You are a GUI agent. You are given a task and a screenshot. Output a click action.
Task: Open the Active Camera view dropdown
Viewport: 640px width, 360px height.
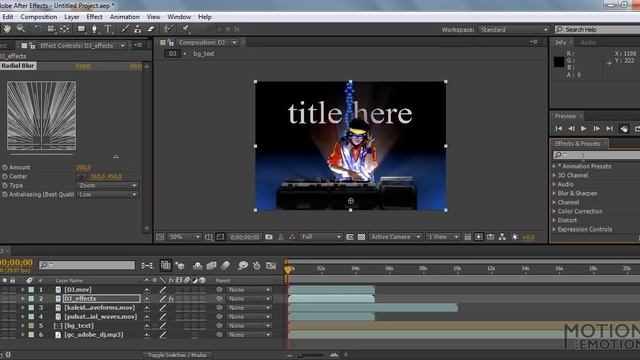(x=395, y=237)
